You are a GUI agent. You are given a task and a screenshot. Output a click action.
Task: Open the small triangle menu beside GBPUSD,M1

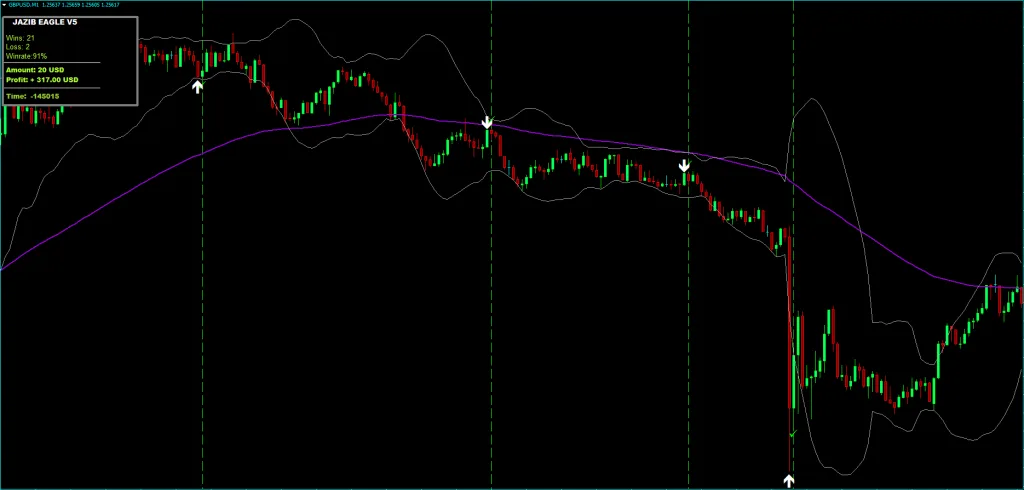pyautogui.click(x=4, y=5)
